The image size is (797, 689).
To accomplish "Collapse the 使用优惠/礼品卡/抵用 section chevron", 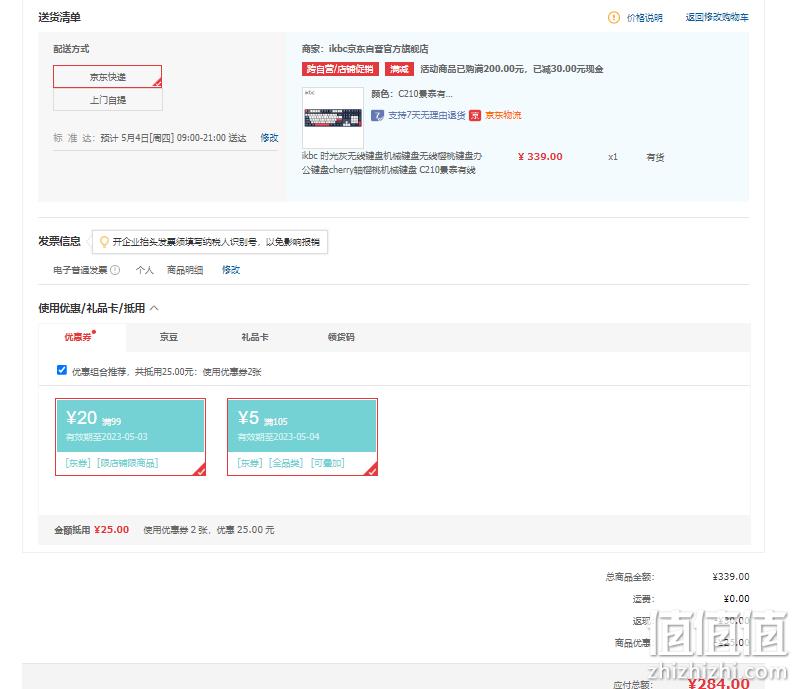I will (155, 308).
